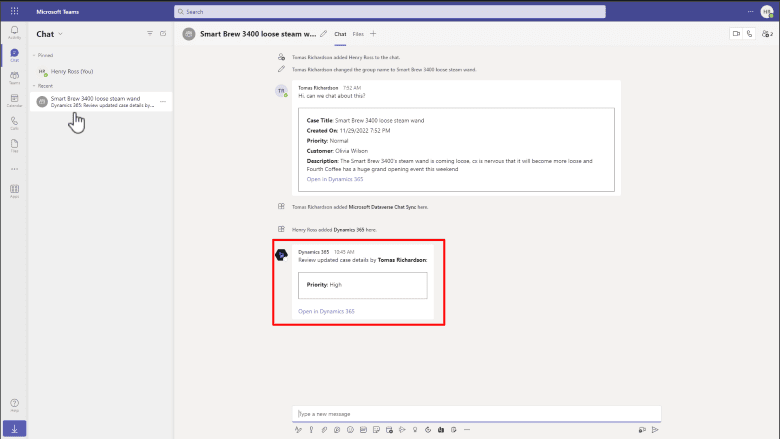
Task: Click the 'Hi, can we chat about this?' message
Action: (x=331, y=96)
